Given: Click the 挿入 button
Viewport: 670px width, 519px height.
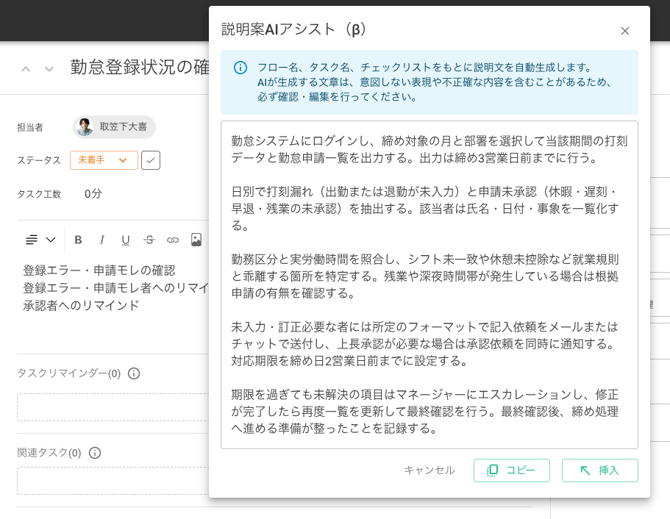Looking at the screenshot, I should [x=600, y=470].
